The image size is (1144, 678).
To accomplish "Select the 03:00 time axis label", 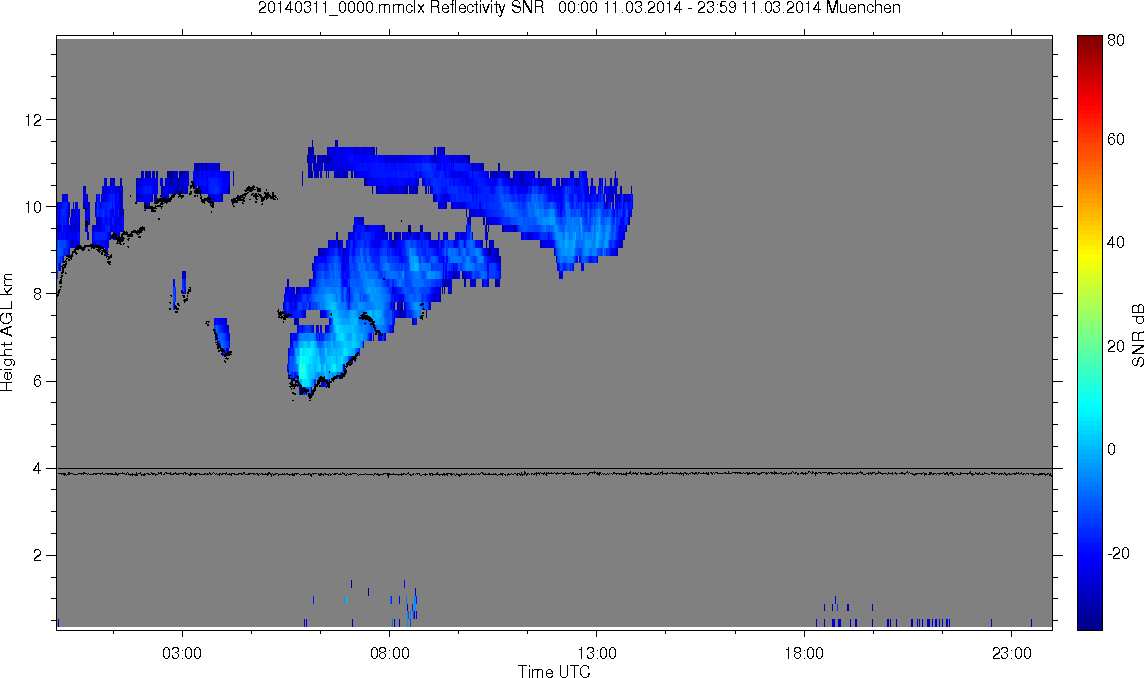I will [182, 653].
